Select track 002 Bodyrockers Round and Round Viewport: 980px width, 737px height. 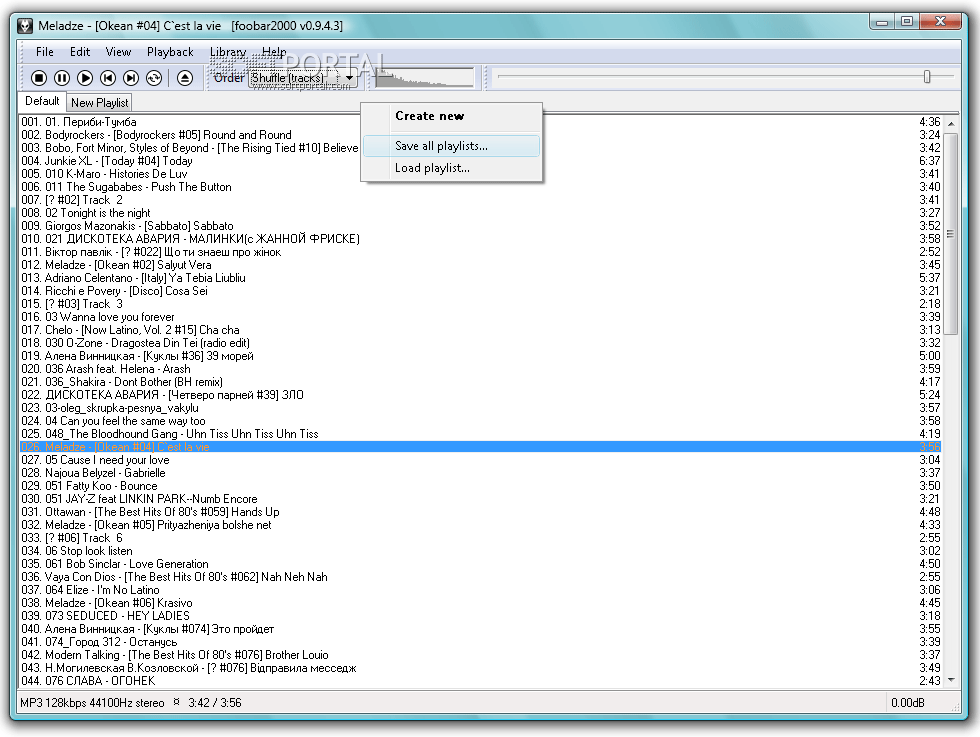click(x=480, y=135)
